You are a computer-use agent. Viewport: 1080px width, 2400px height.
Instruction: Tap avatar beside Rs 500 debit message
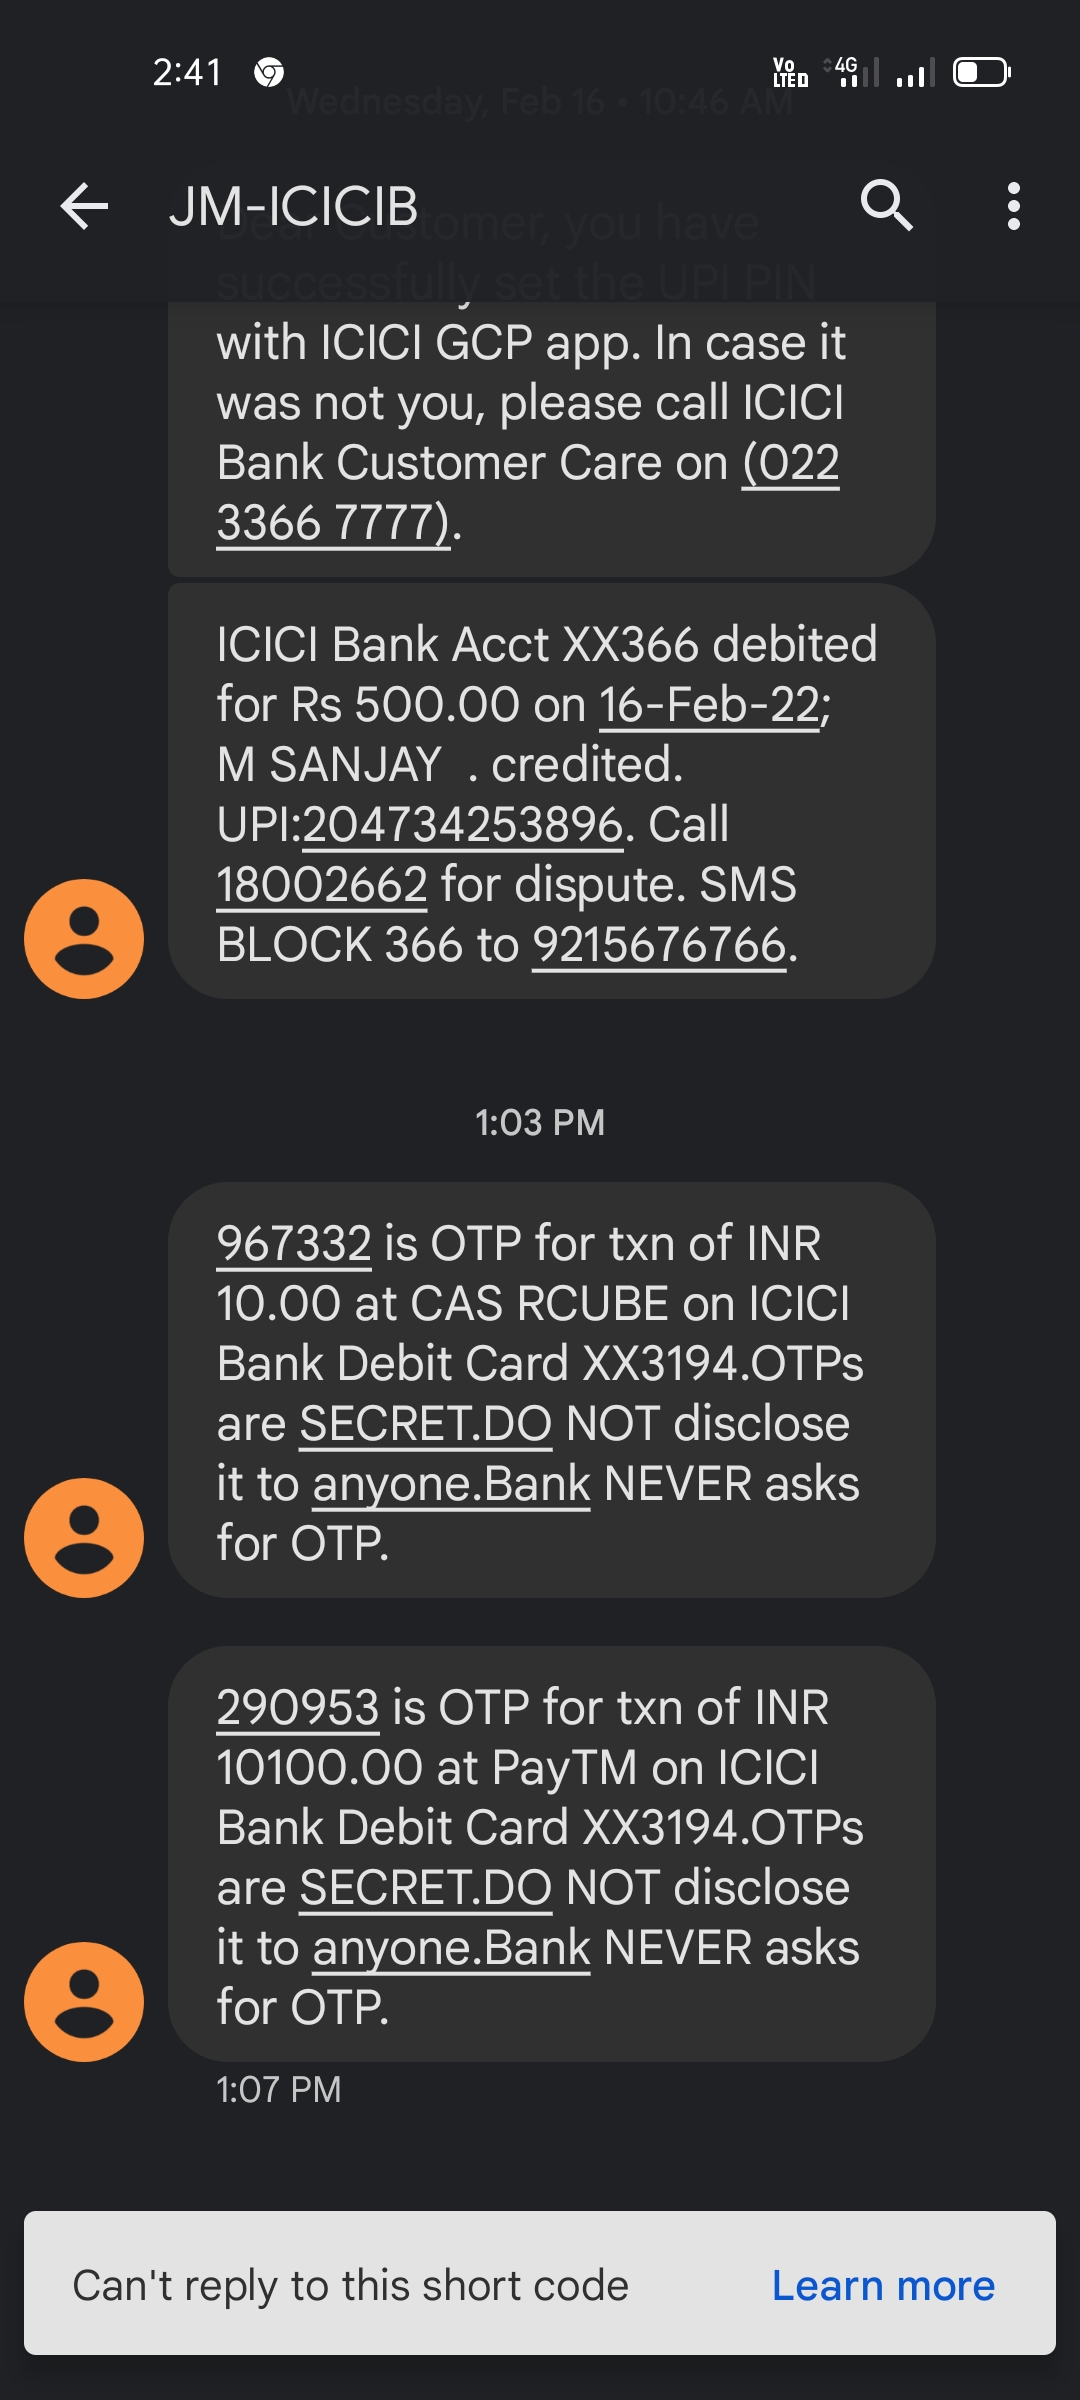coord(84,939)
